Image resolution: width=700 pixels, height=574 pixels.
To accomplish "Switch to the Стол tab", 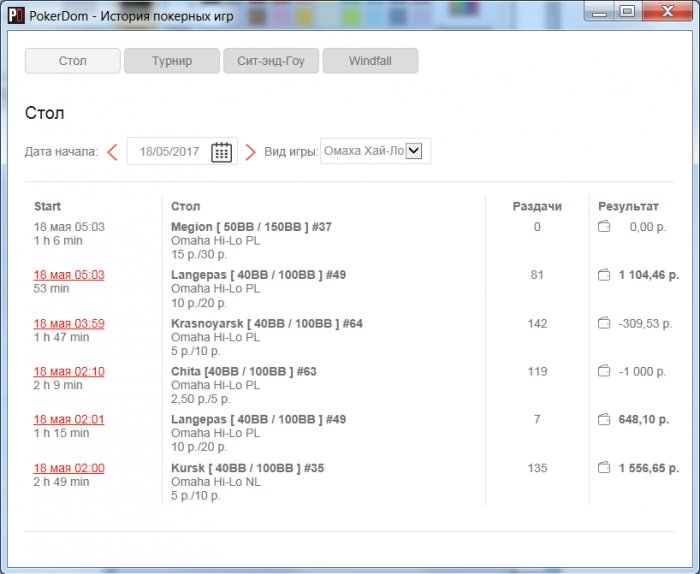I will [x=73, y=61].
